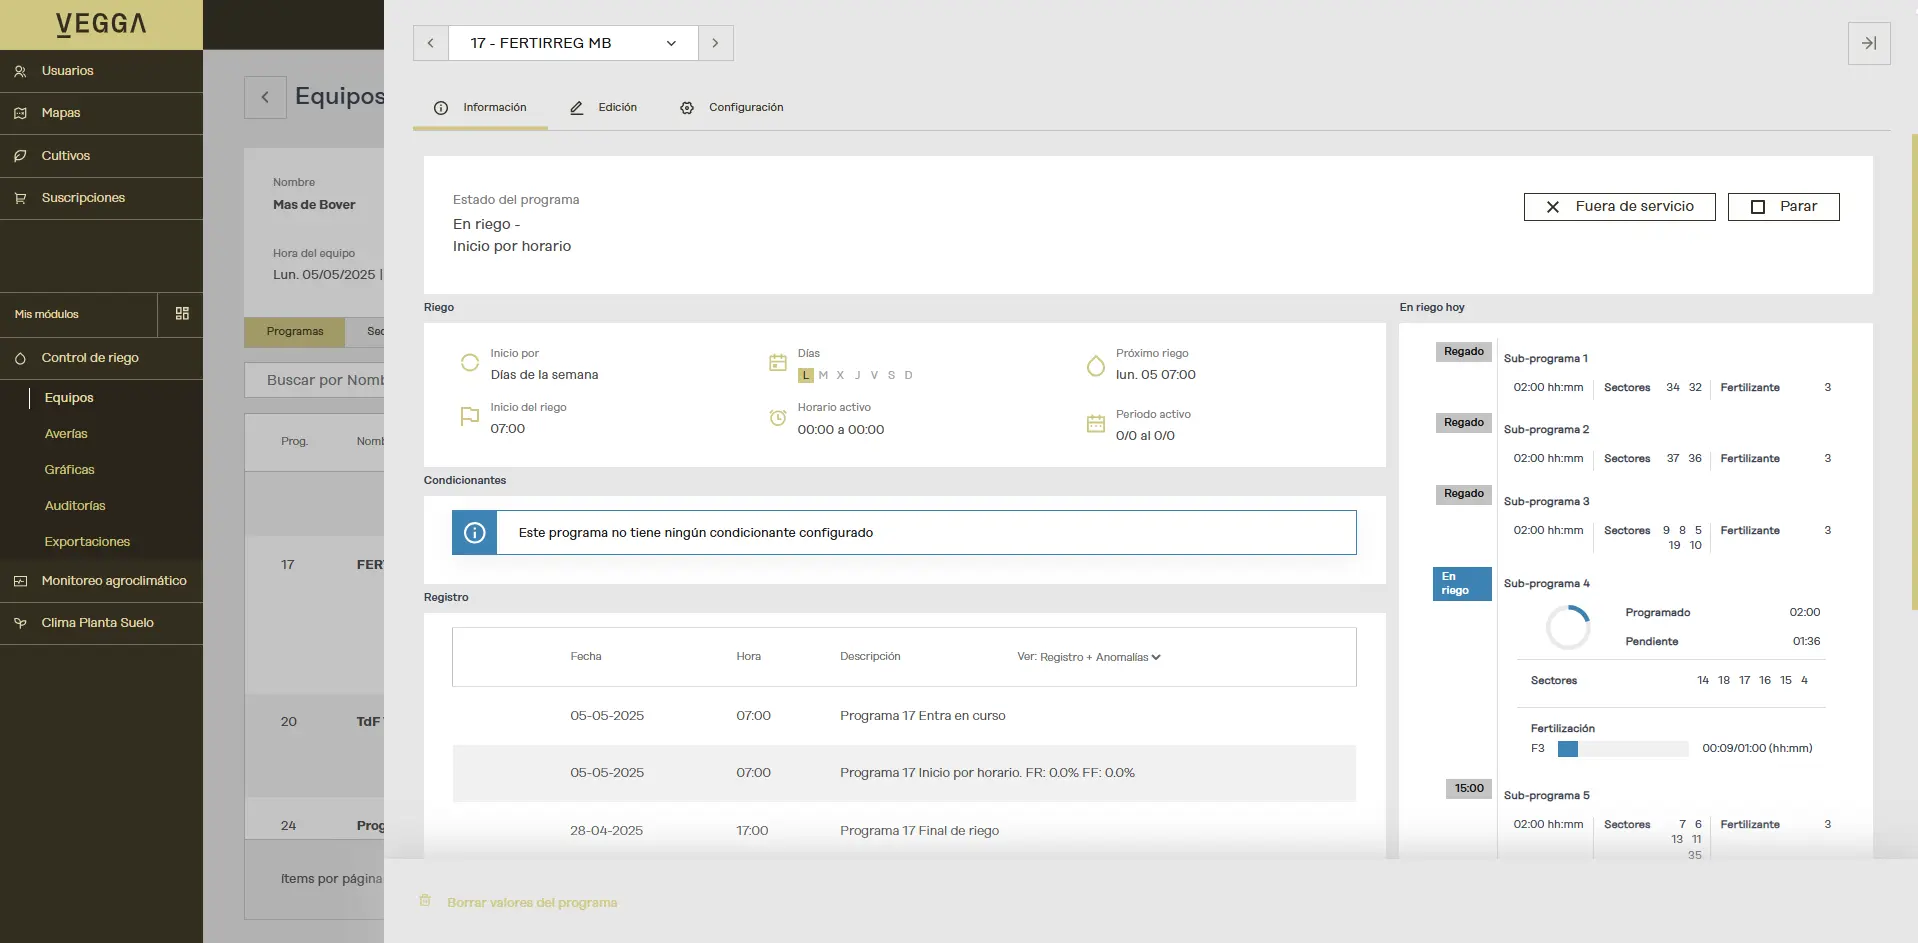This screenshot has width=1918, height=943.
Task: Expand the Control de riego menu
Action: [90, 358]
